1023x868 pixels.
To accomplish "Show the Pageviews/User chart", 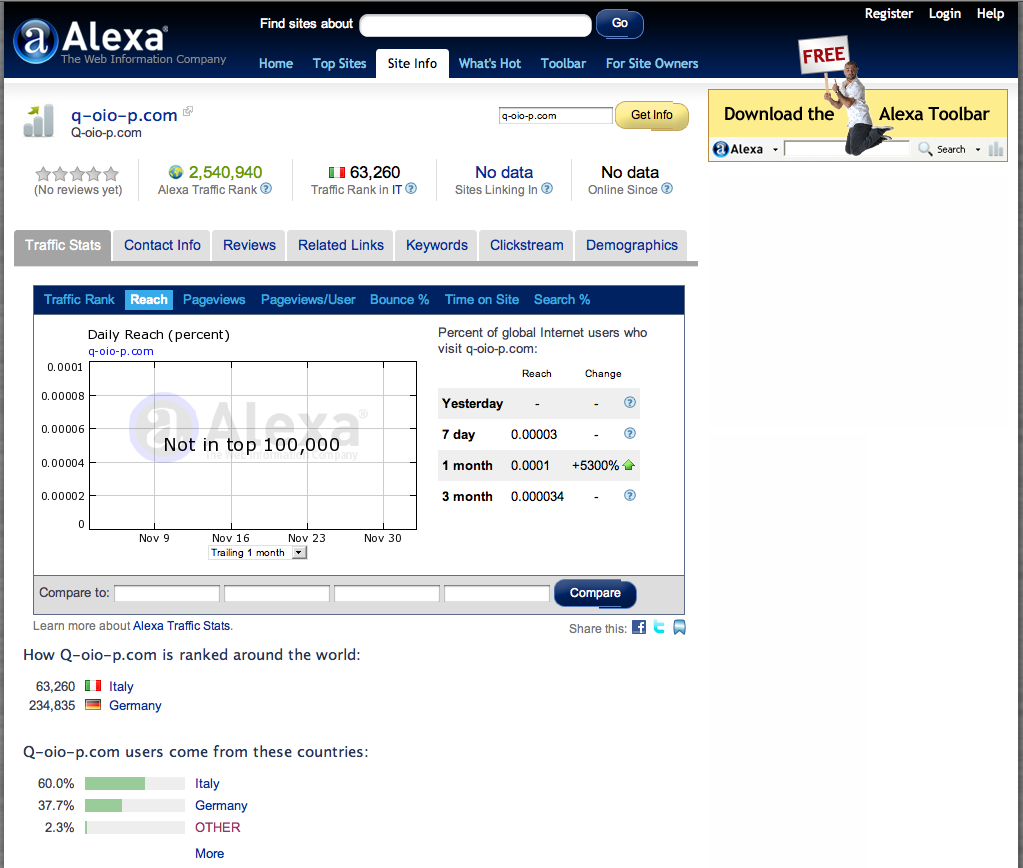I will (x=308, y=300).
